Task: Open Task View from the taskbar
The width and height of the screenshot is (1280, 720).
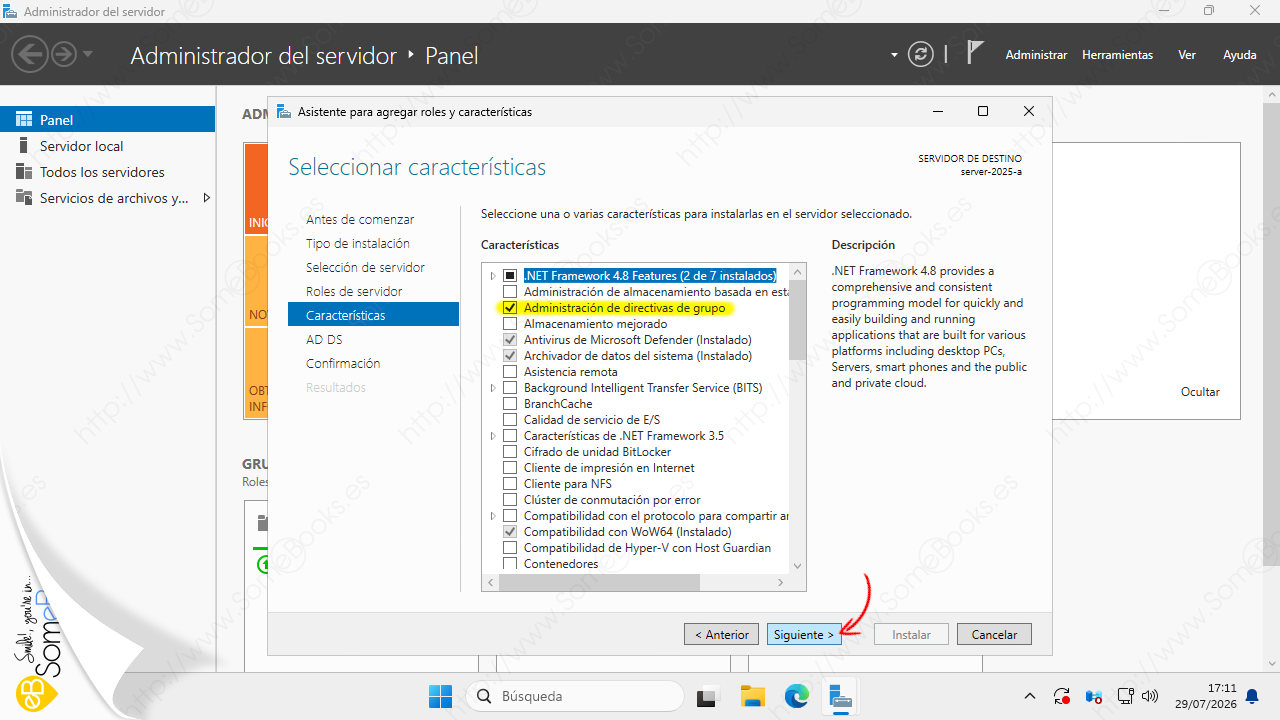Action: (x=707, y=696)
